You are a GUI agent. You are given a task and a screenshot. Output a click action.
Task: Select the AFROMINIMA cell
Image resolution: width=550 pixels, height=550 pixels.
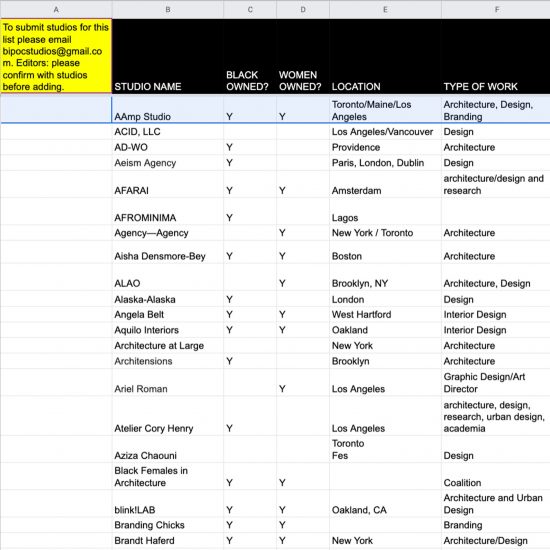[x=168, y=212]
